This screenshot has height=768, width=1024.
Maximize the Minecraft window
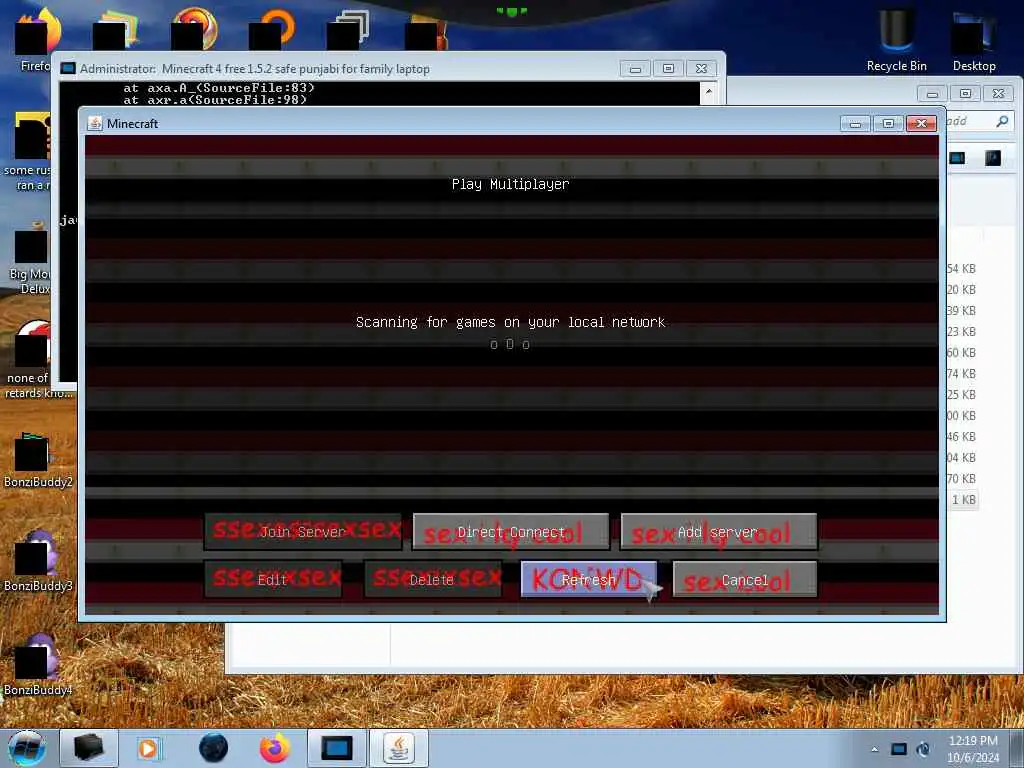coord(888,123)
